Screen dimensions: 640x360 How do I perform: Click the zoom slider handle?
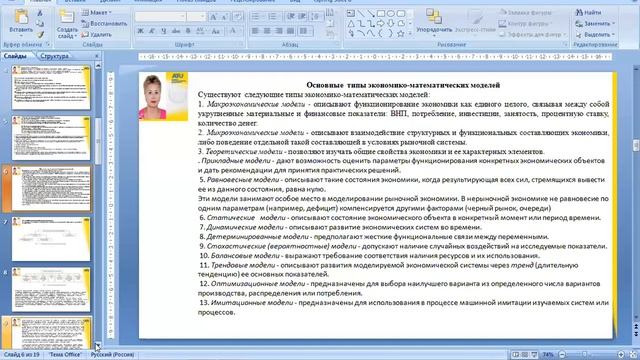pos(585,355)
